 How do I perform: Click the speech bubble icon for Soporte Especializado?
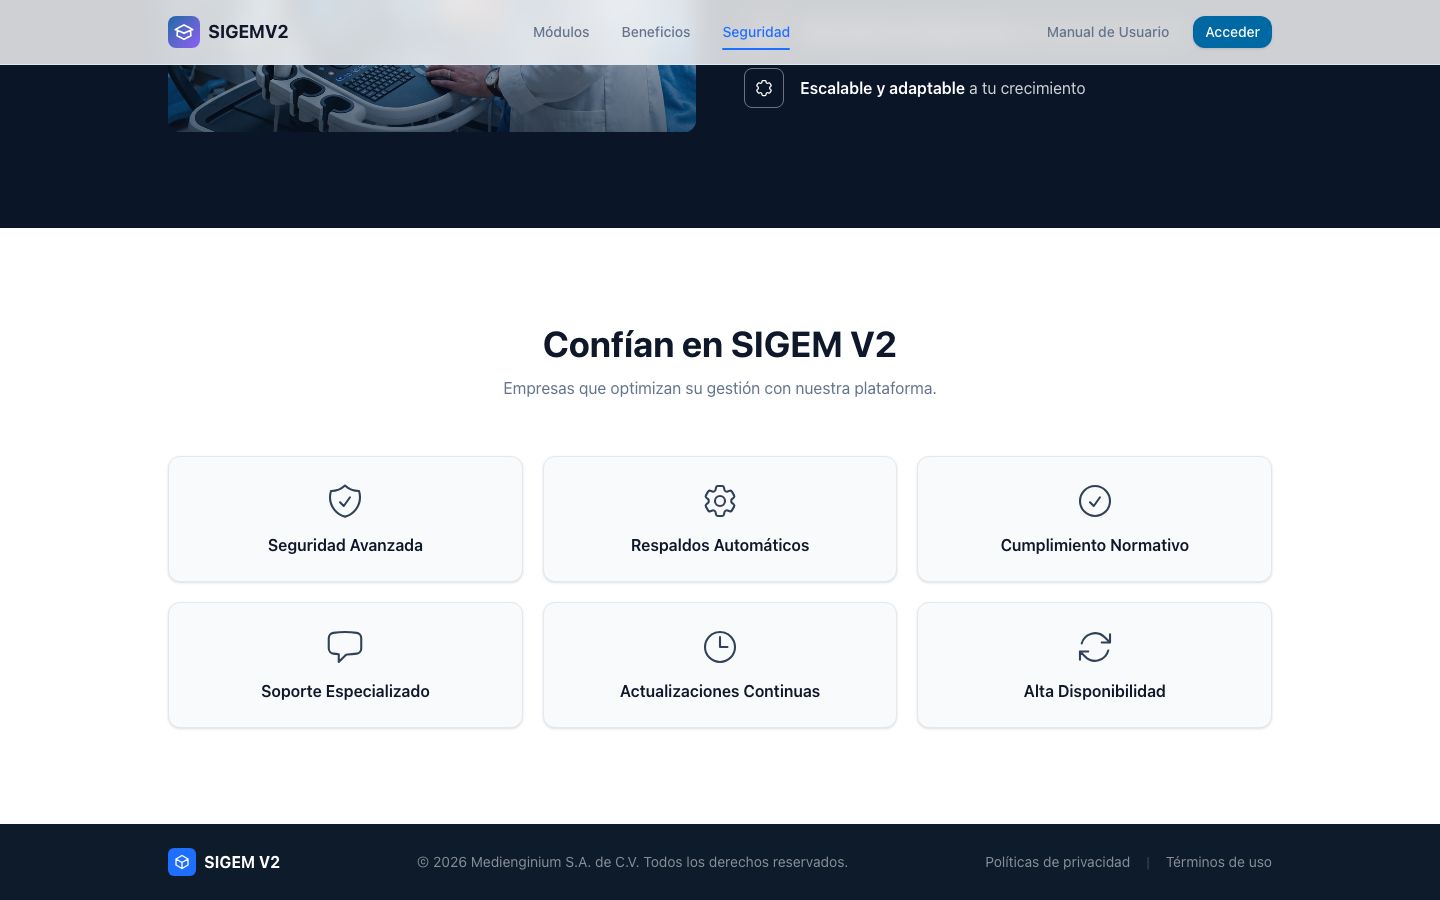click(x=345, y=647)
